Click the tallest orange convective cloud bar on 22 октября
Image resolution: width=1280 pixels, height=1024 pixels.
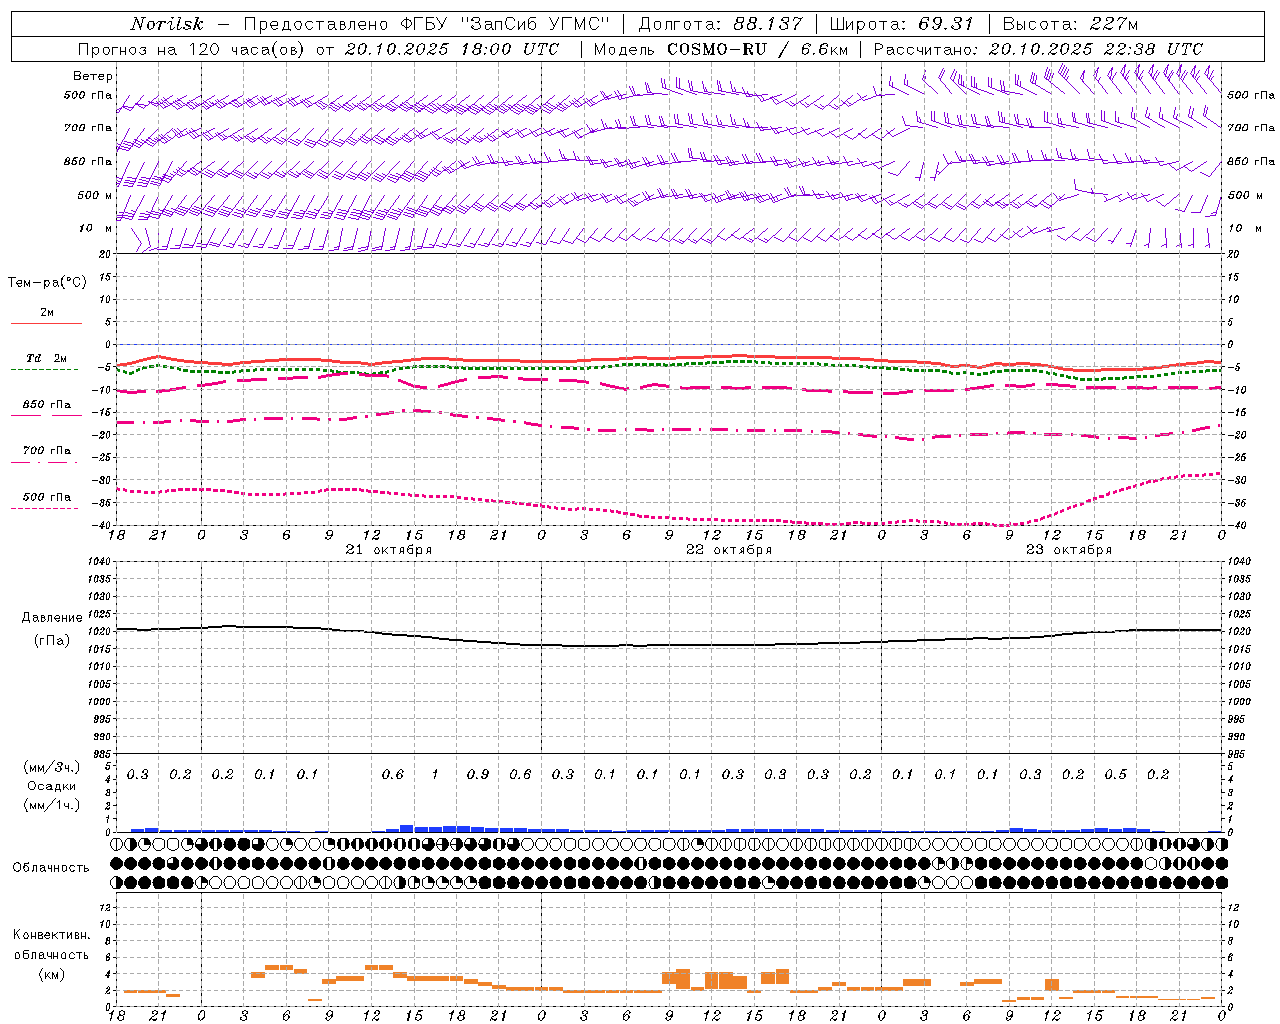pos(683,978)
